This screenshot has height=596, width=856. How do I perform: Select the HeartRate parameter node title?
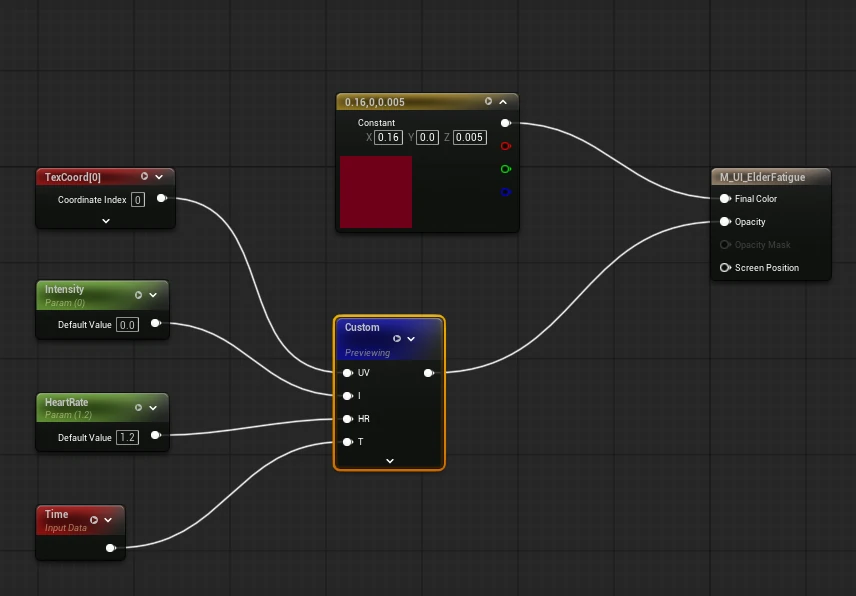(x=66, y=402)
